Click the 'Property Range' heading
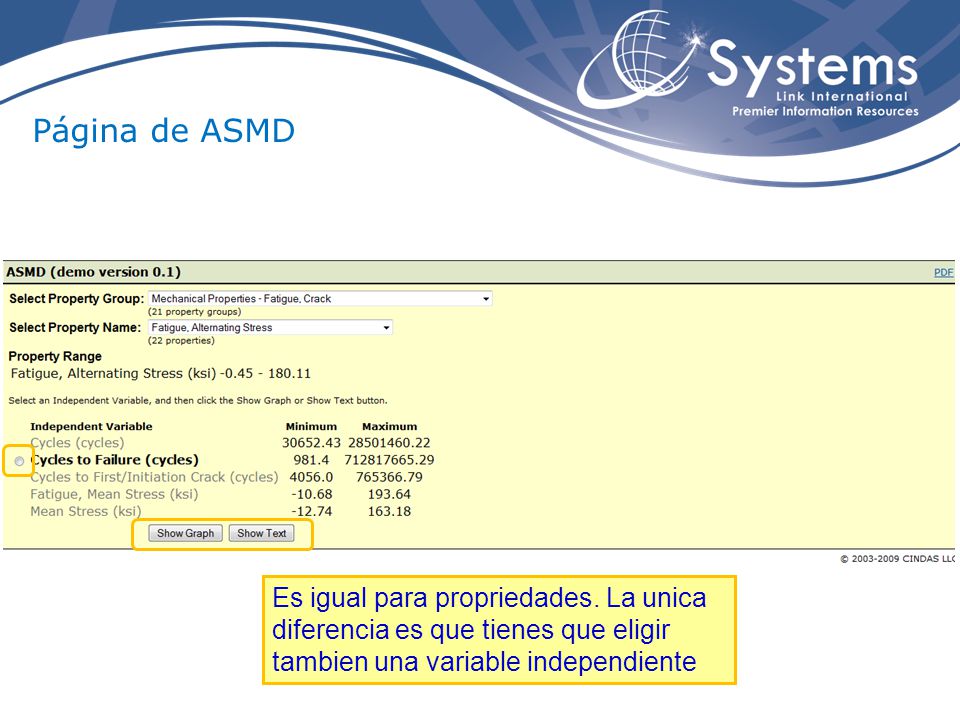Screen dimensions: 960x720 (55, 356)
